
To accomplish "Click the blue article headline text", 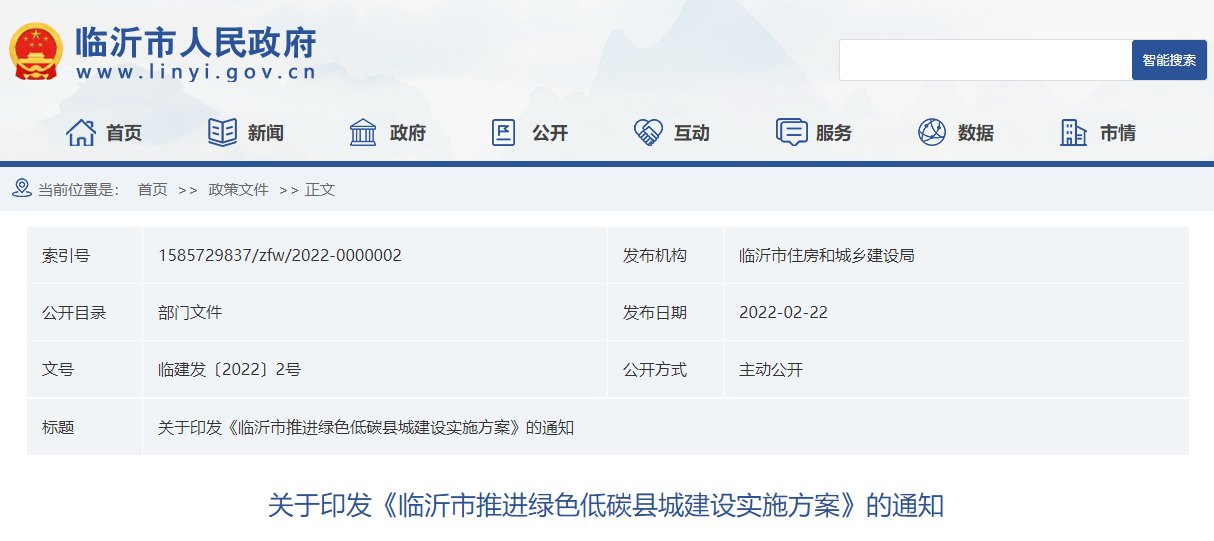I will [606, 505].
